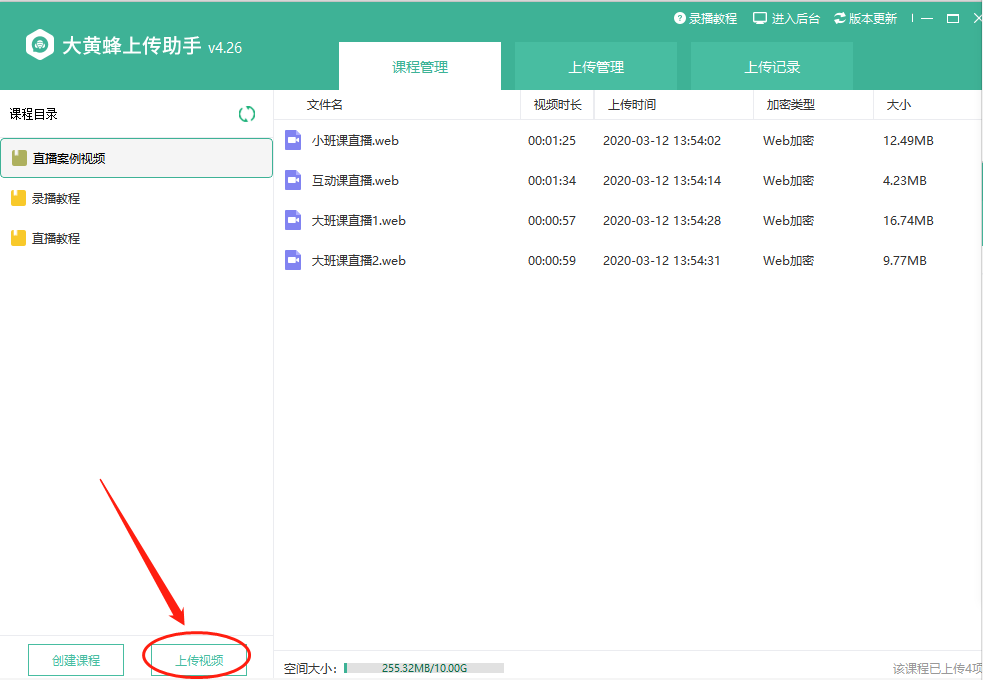The width and height of the screenshot is (983, 680).
Task: Open the 录播教程 help link
Action: pos(705,18)
